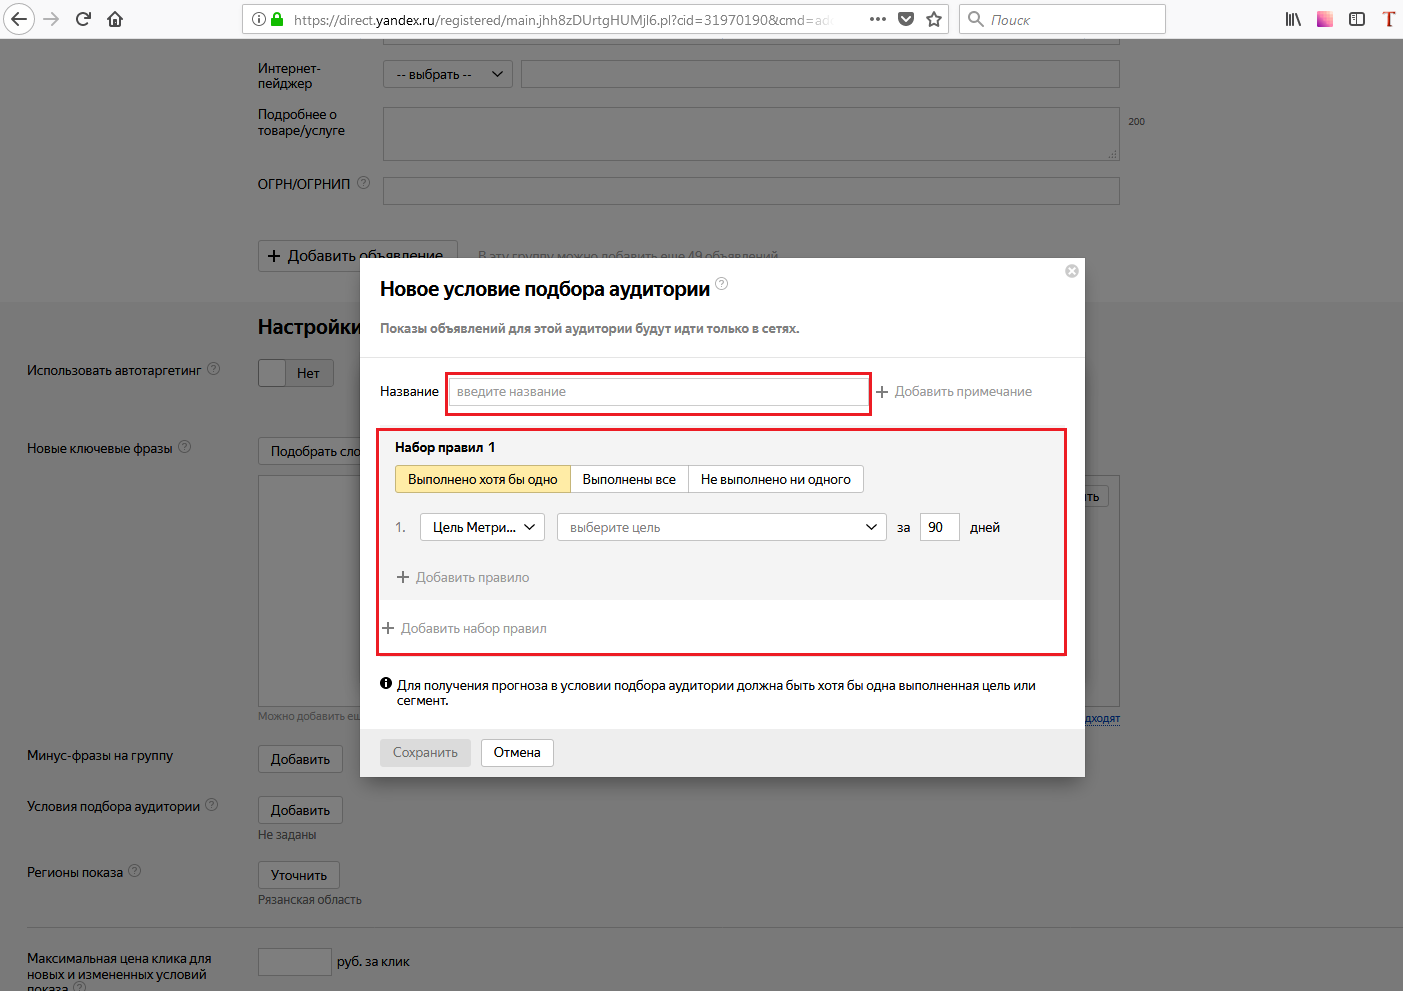Open the browser library icon
Screen dimensions: 1403x991
click(x=1293, y=19)
